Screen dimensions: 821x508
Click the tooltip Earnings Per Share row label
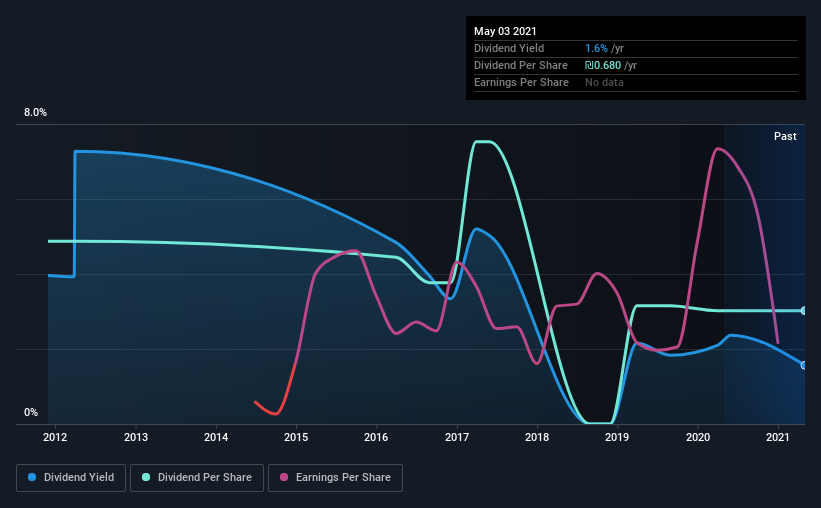pyautogui.click(x=521, y=82)
